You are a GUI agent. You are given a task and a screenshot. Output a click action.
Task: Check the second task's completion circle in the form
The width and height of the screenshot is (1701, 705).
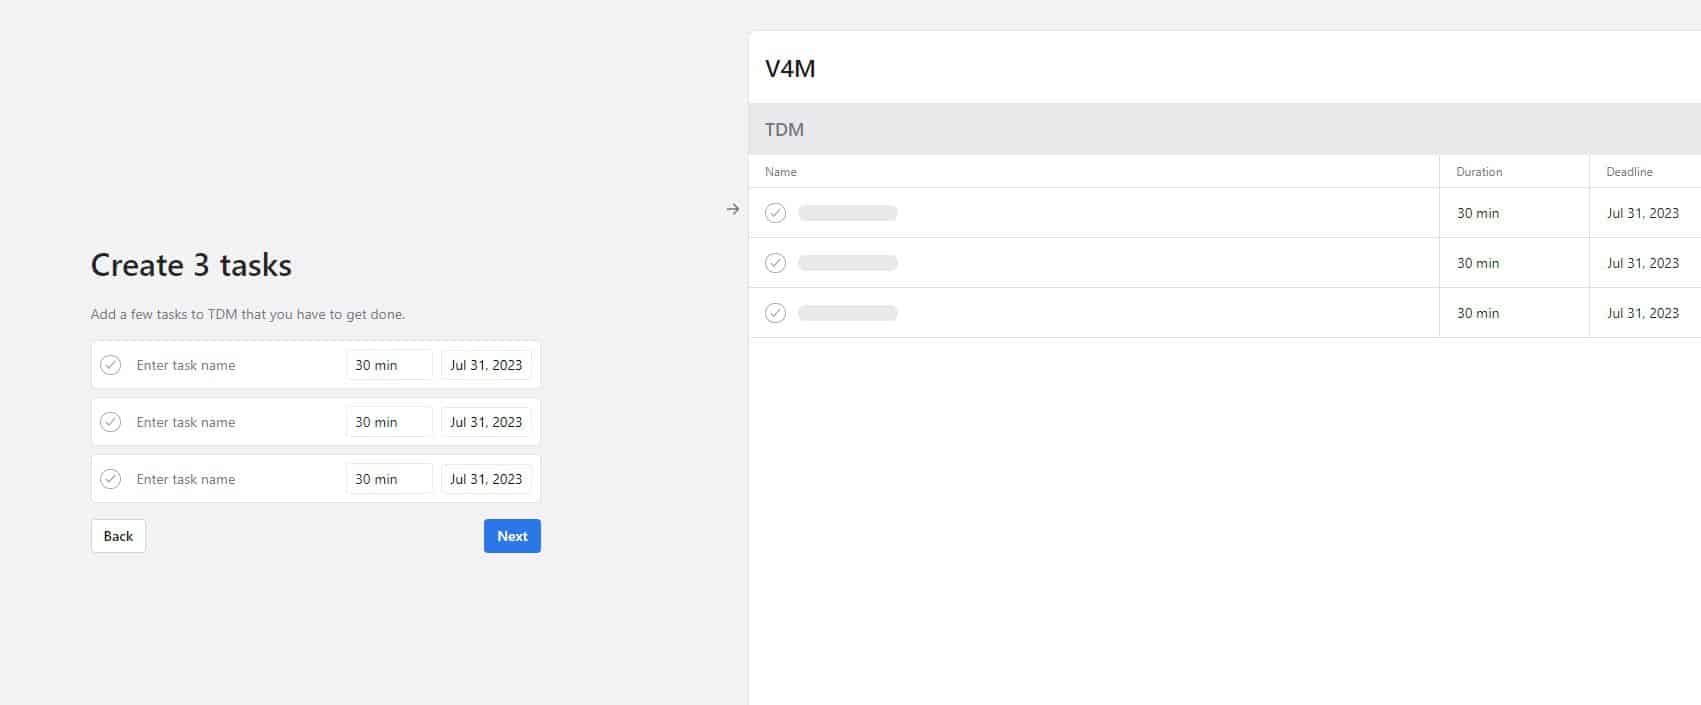(111, 422)
